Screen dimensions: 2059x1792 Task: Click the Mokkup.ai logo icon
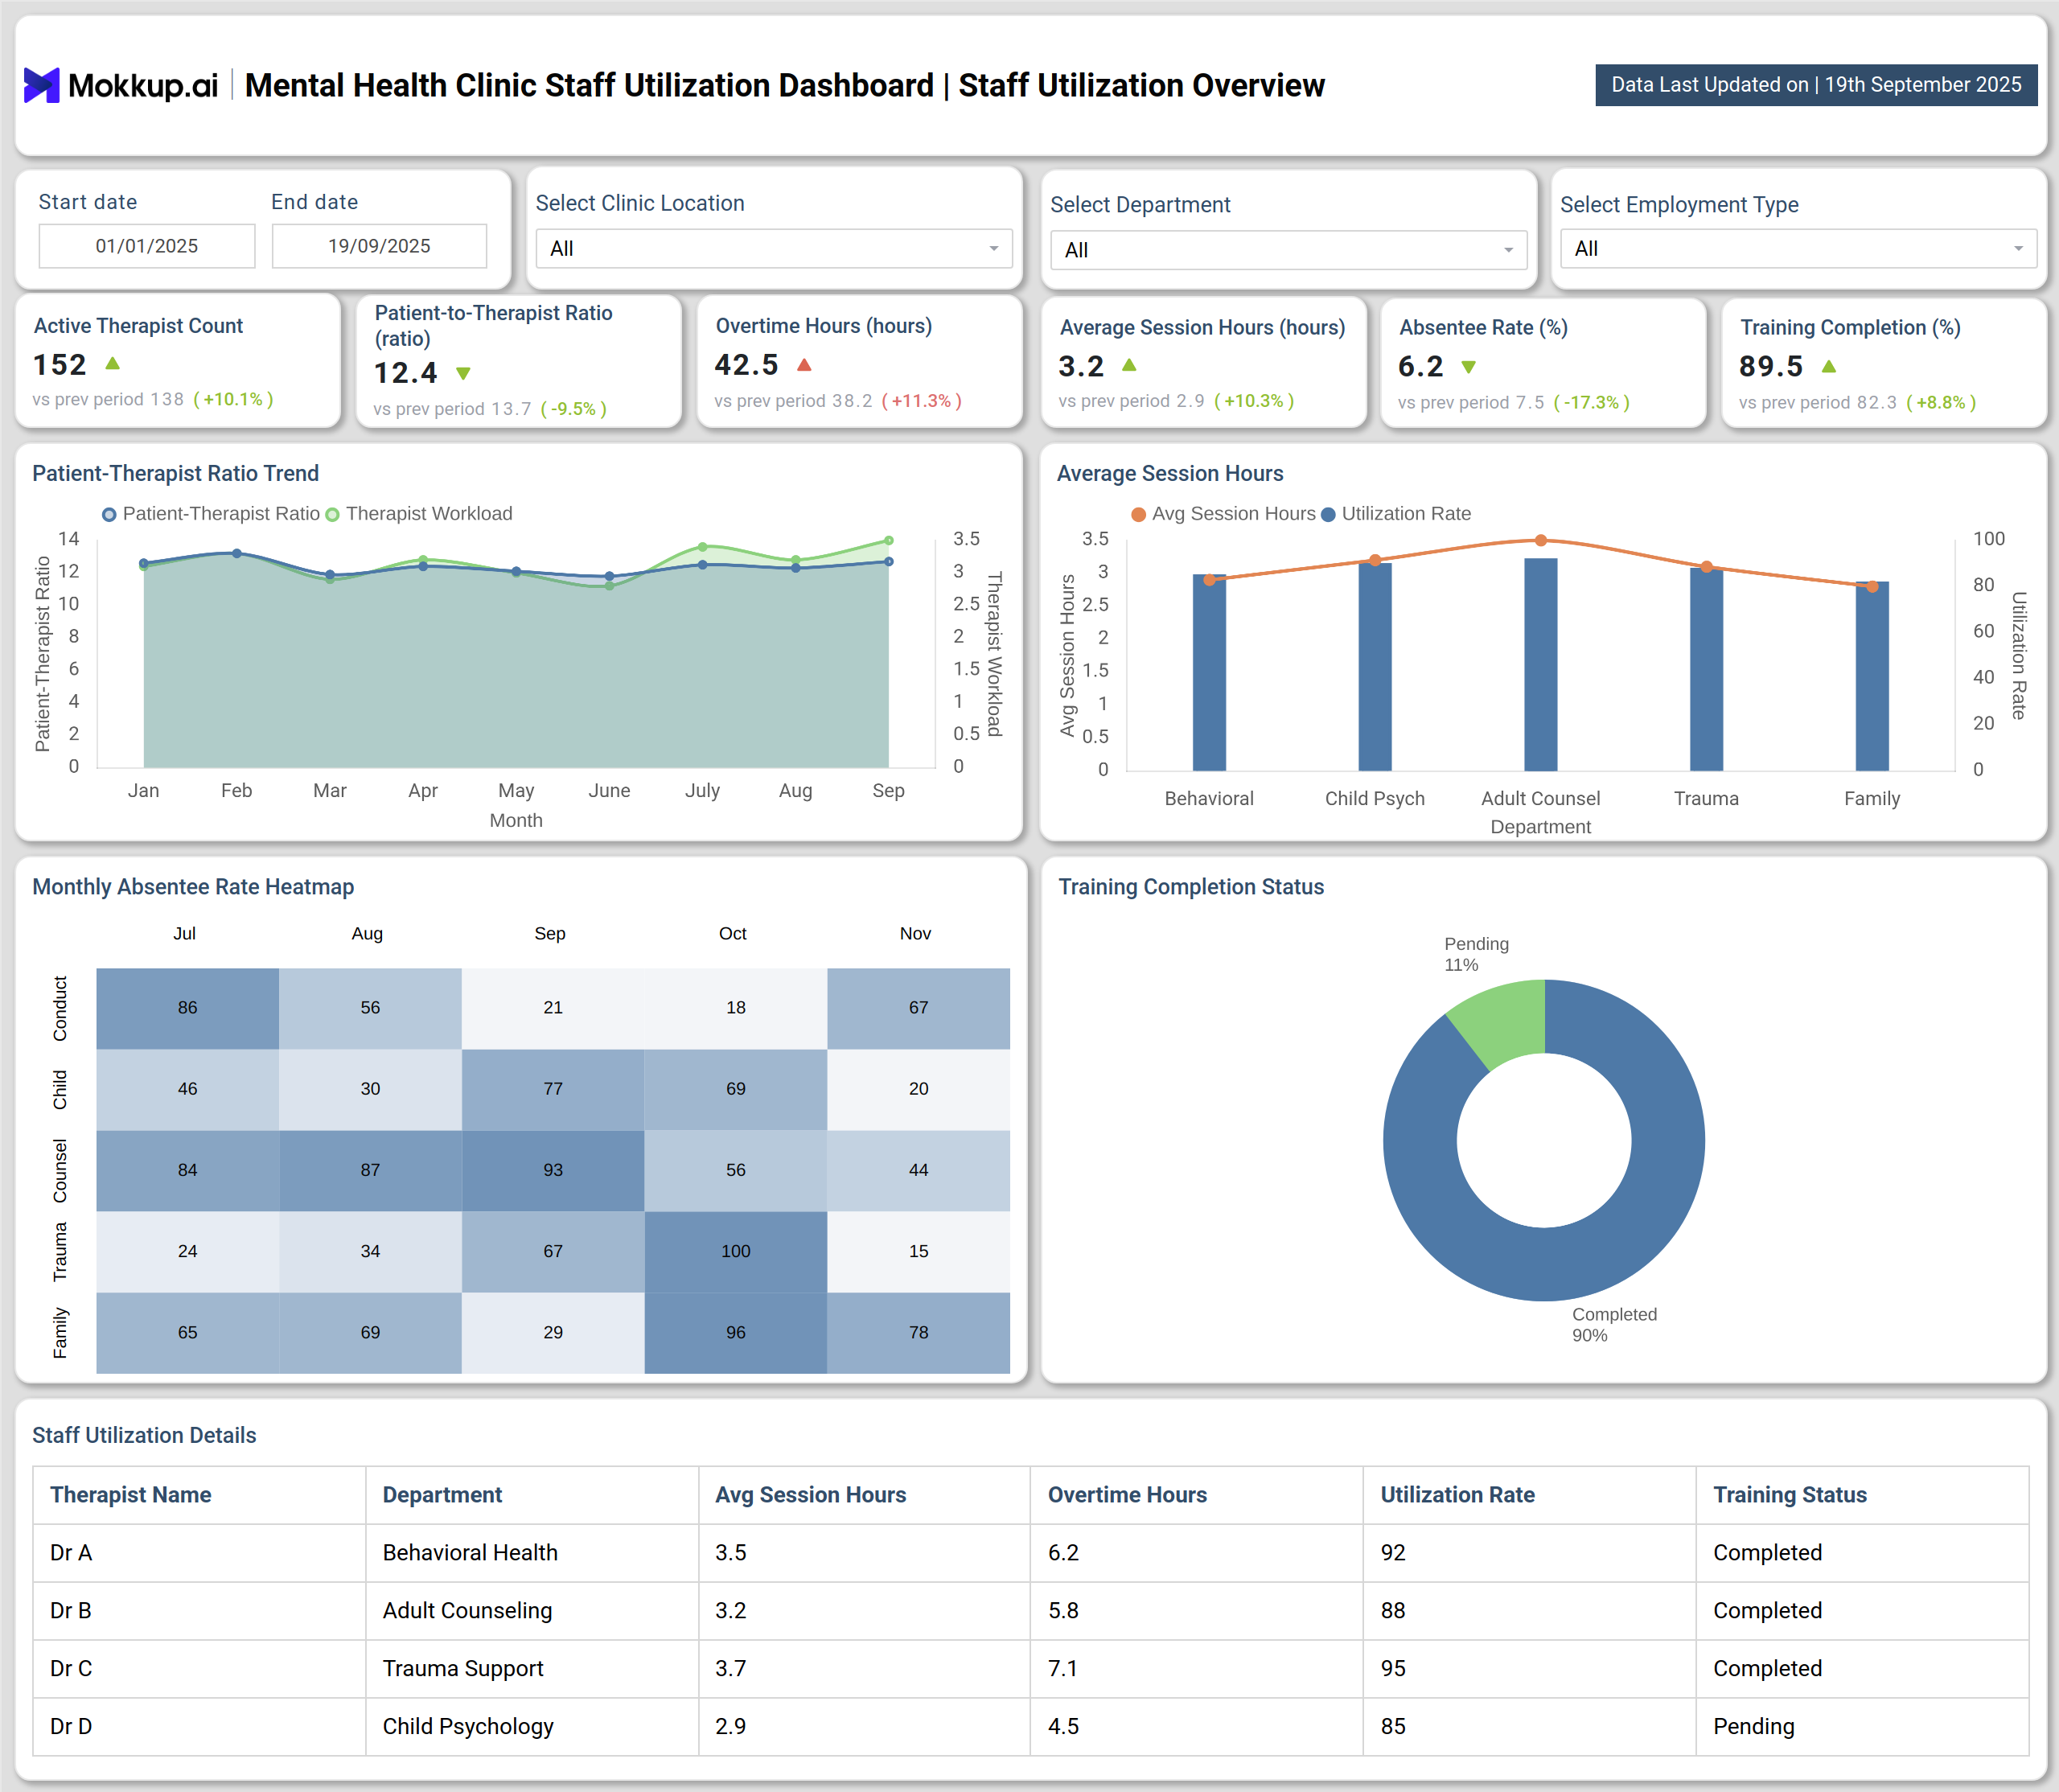42,85
